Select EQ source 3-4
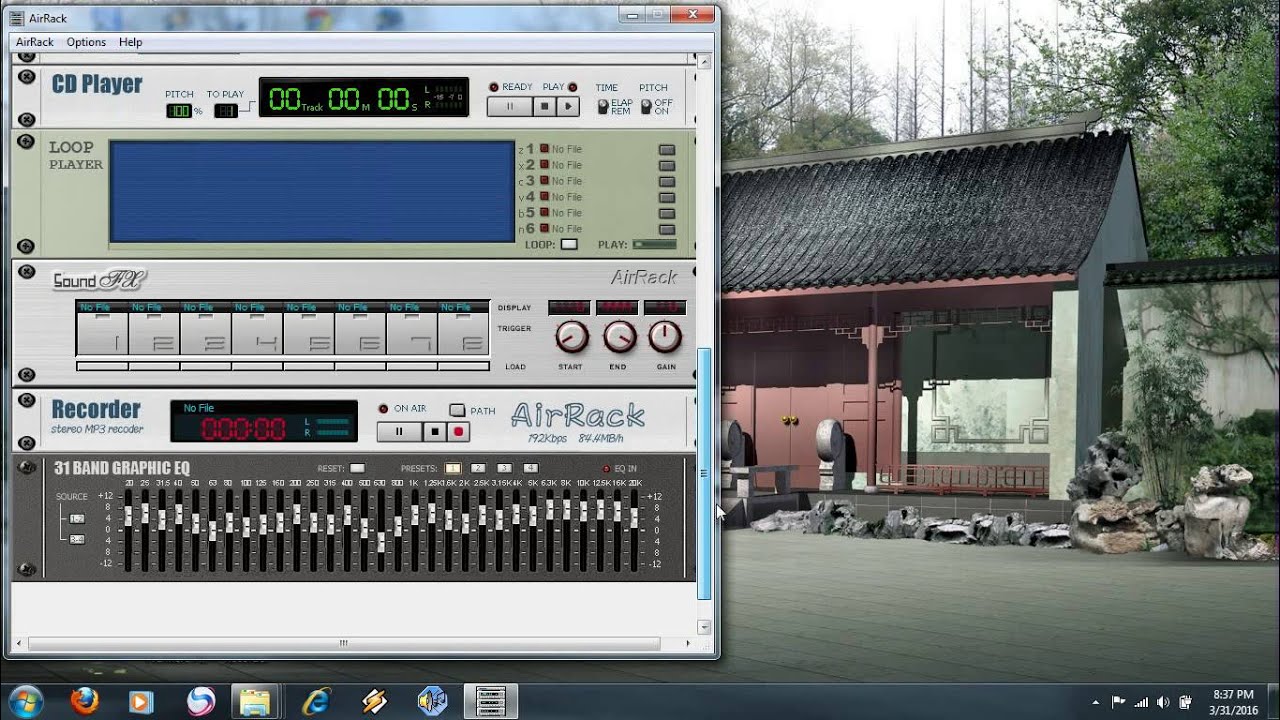The height and width of the screenshot is (720, 1280). click(77, 539)
